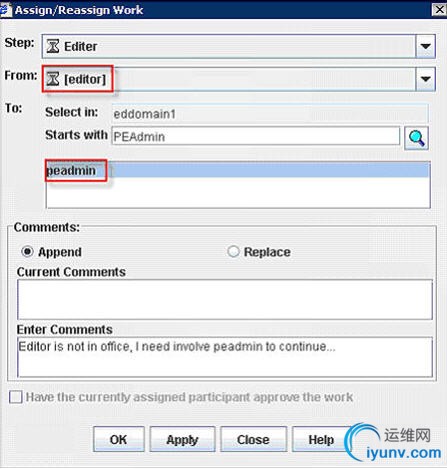
Task: Click the Close button
Action: click(x=253, y=439)
